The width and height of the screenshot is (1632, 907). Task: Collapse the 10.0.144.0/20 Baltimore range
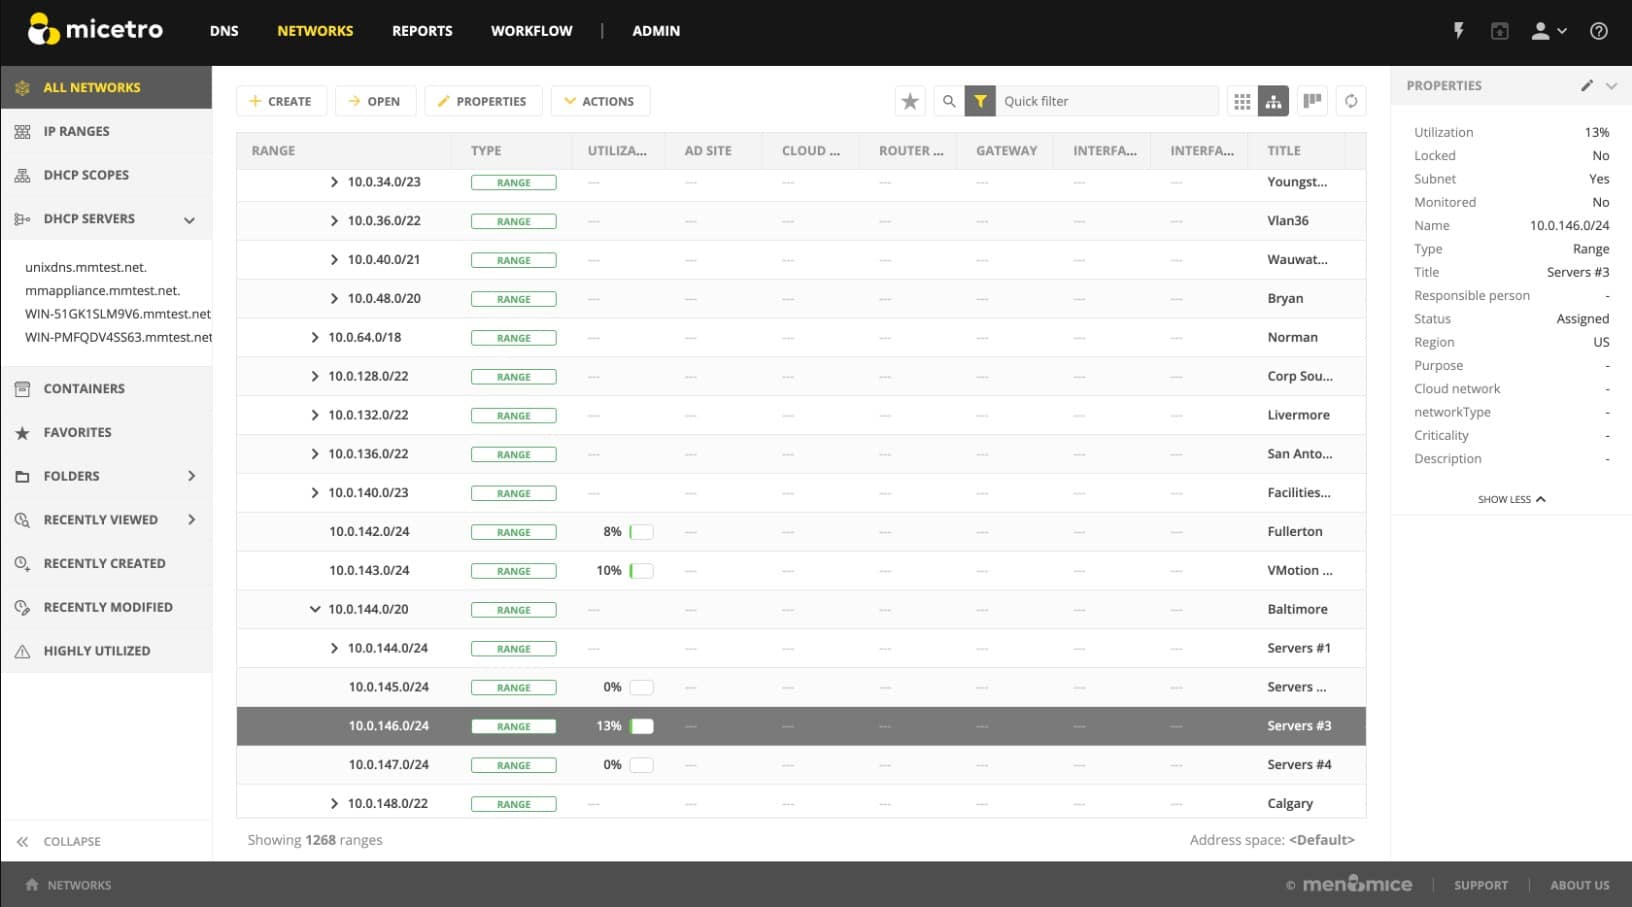click(315, 609)
